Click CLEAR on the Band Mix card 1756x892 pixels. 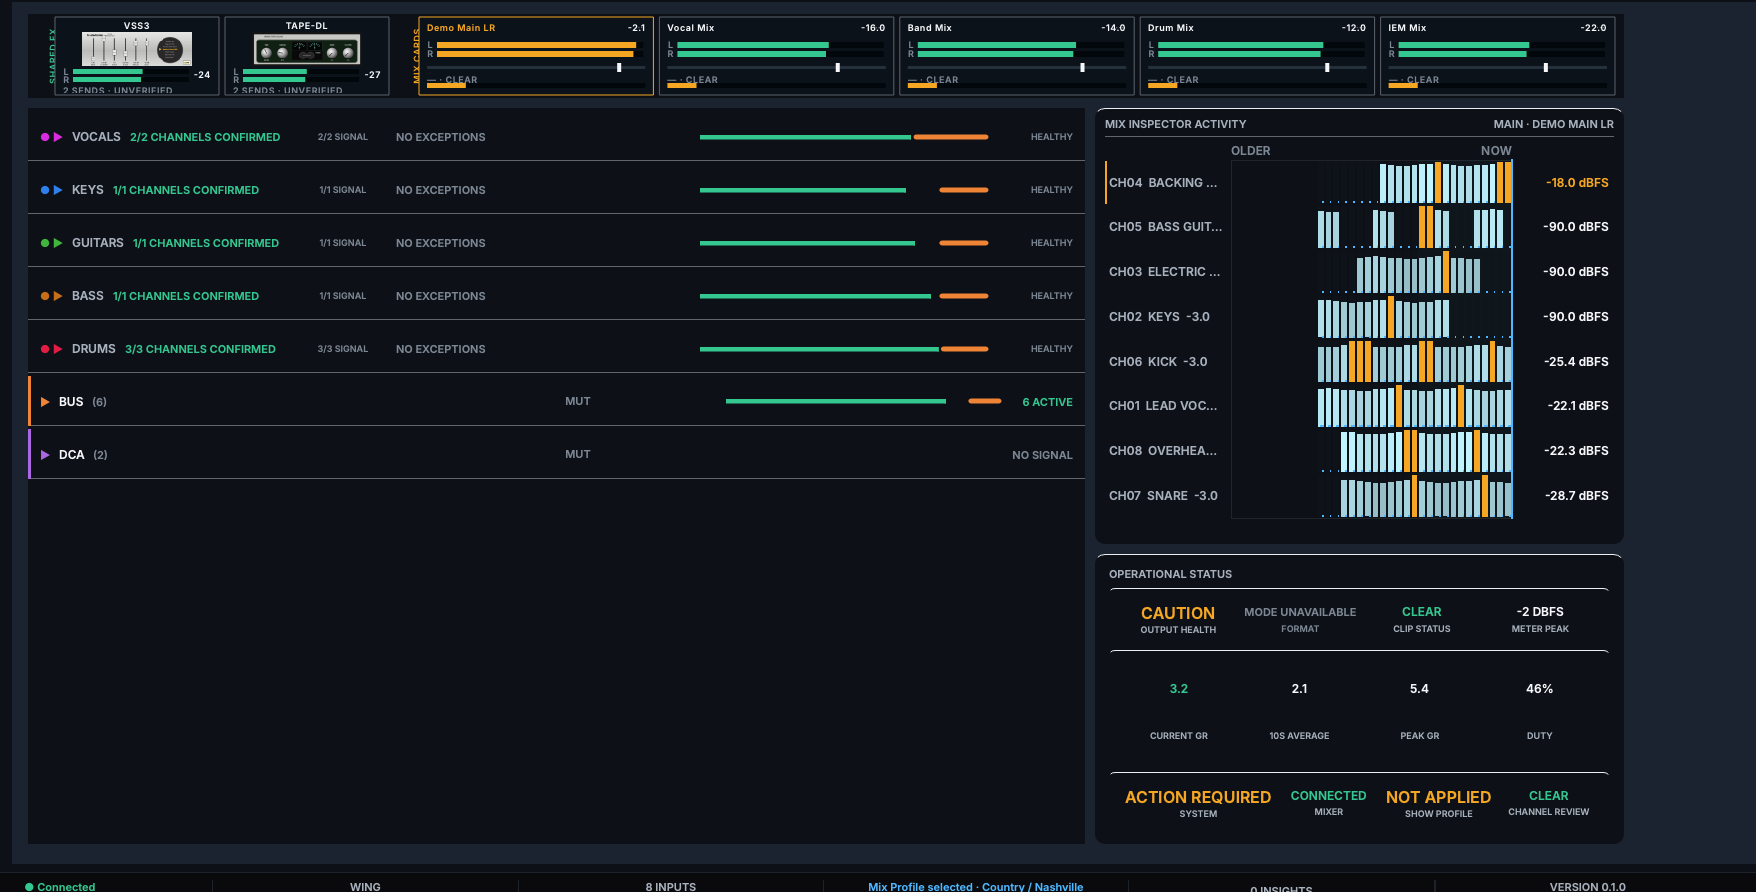[x=942, y=80]
